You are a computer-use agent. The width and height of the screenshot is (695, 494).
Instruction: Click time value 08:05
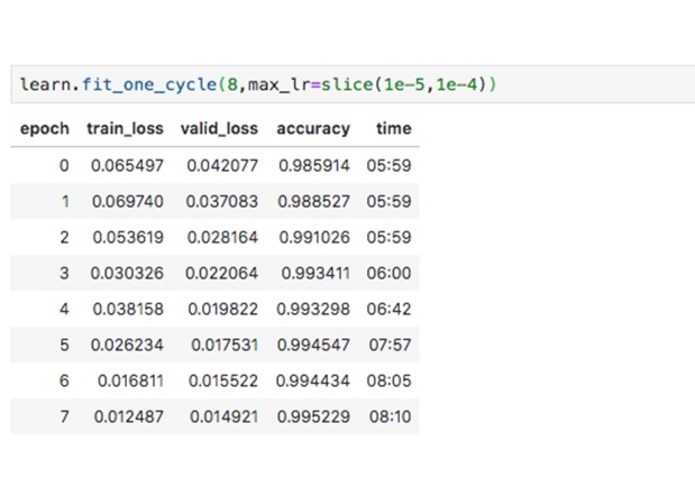tap(389, 381)
